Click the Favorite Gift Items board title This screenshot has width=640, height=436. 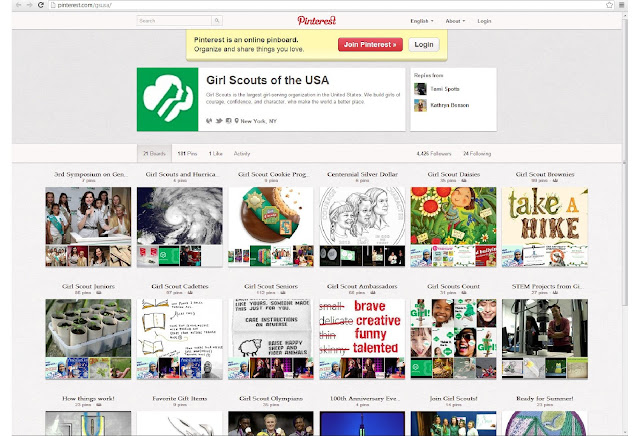click(180, 398)
